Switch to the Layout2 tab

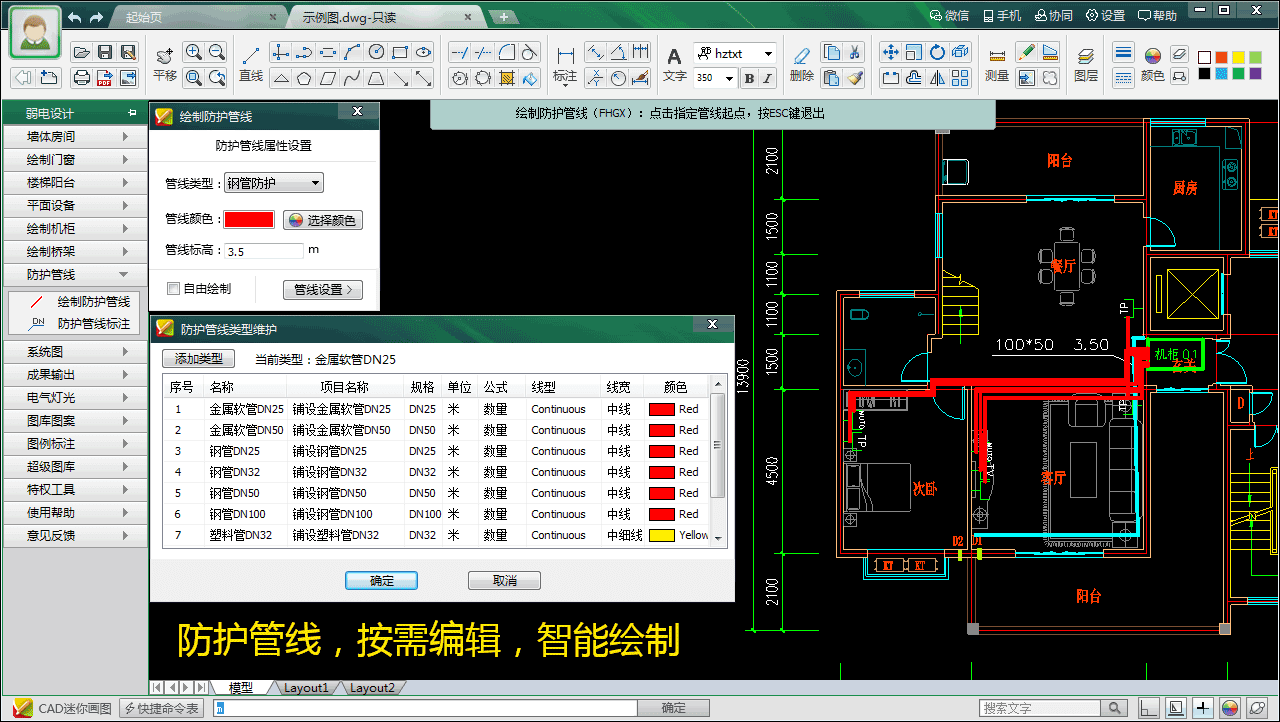click(372, 688)
